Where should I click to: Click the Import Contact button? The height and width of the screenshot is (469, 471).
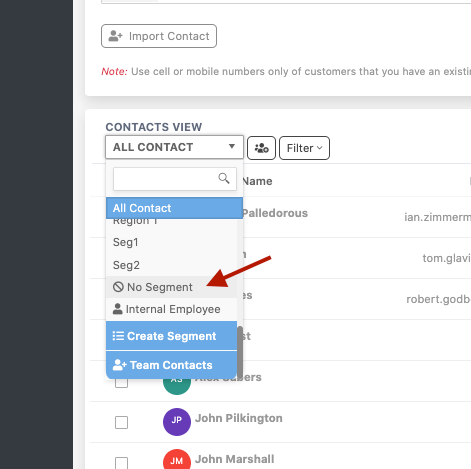point(159,36)
